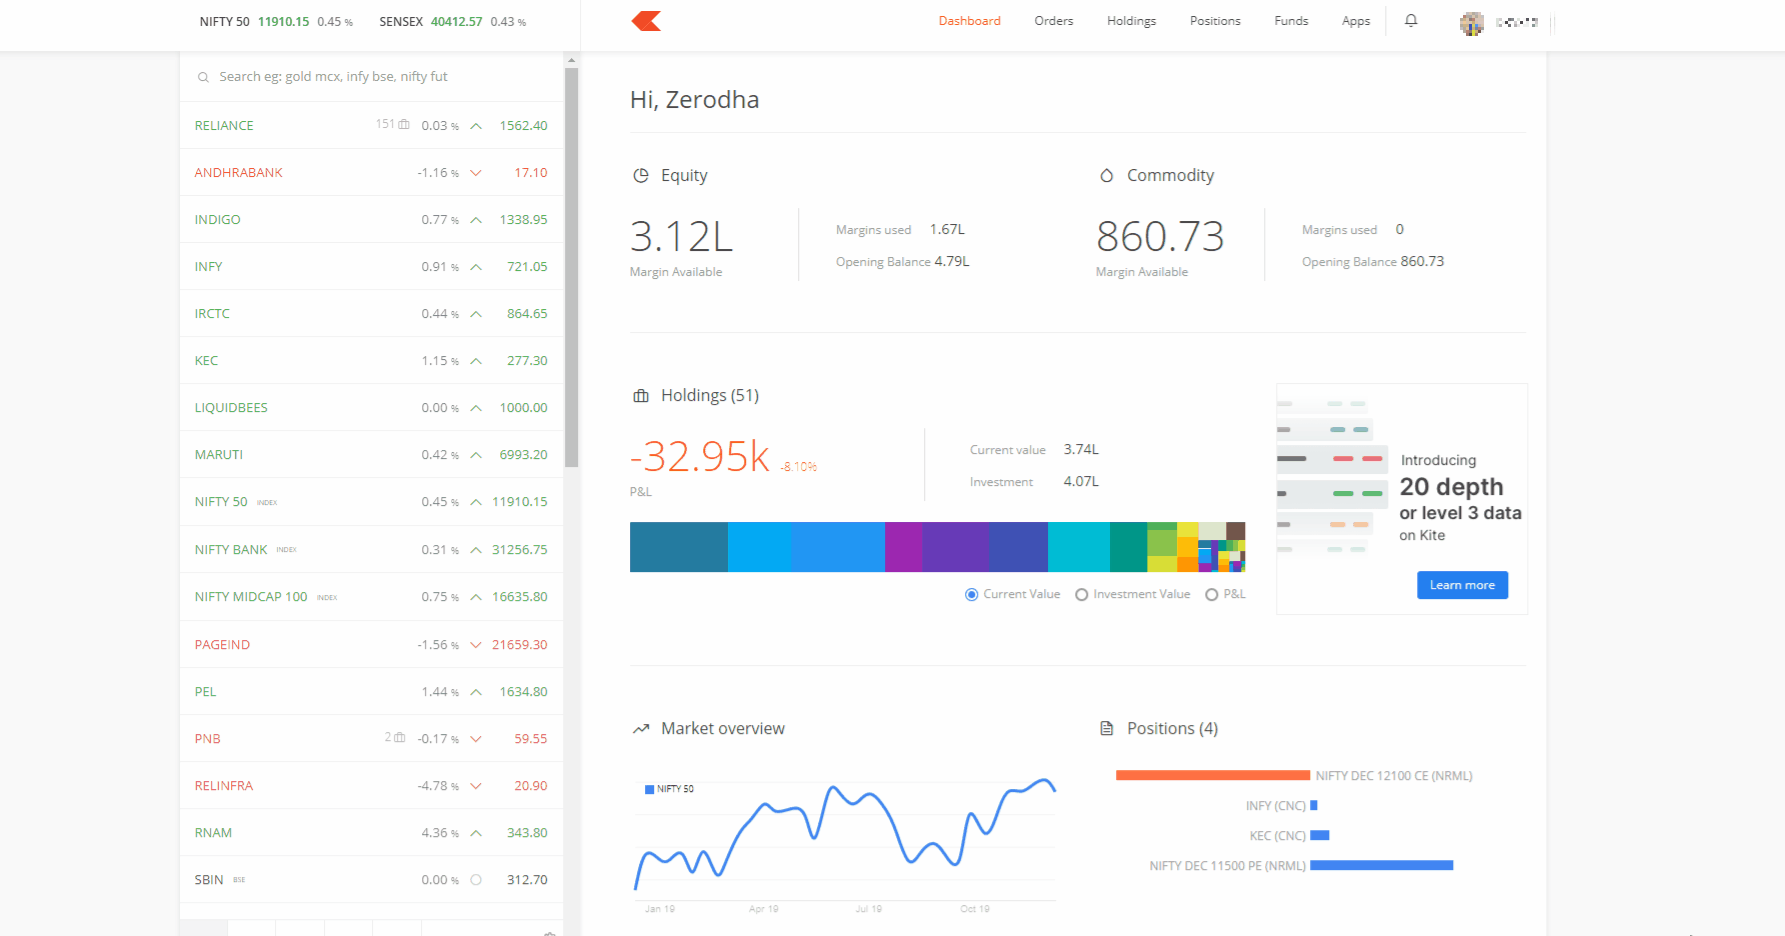
Task: Click the magnifier icon in watchlist search
Action: pyautogui.click(x=203, y=77)
